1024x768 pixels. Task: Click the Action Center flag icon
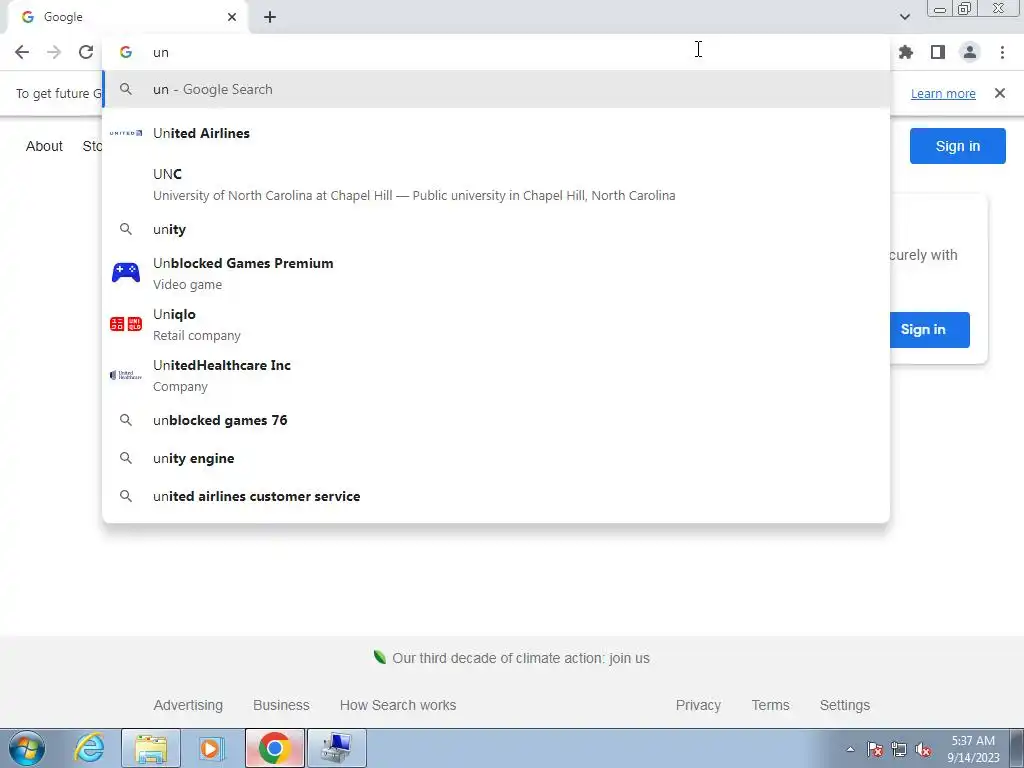click(875, 749)
